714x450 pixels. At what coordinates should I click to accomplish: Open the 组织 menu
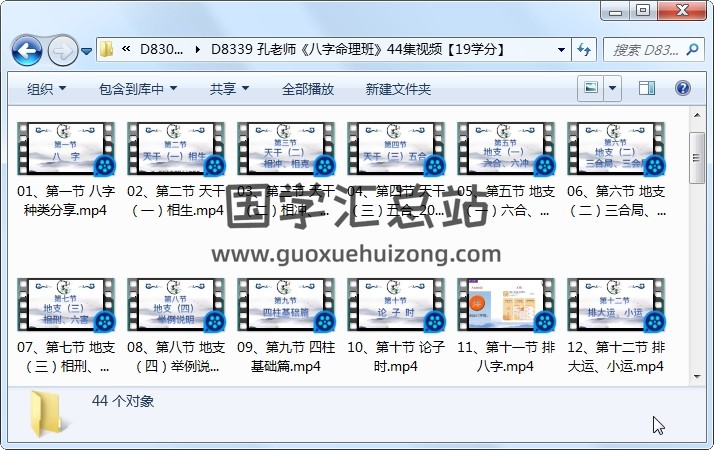click(46, 89)
